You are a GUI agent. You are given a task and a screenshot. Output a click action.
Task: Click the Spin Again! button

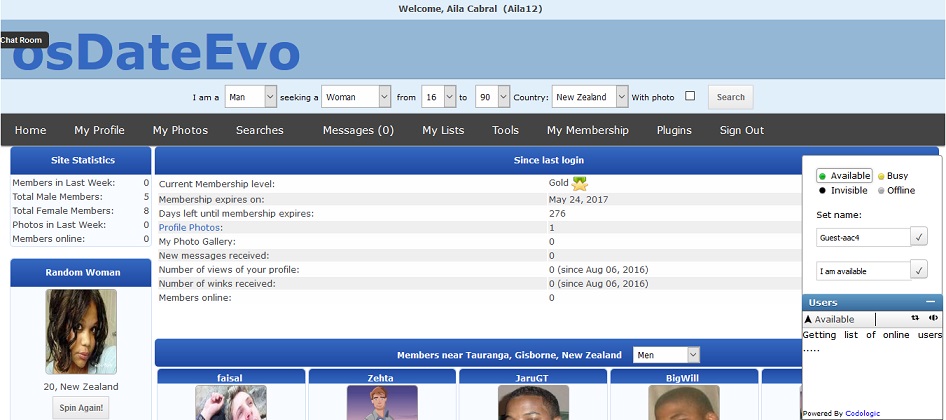(81, 407)
